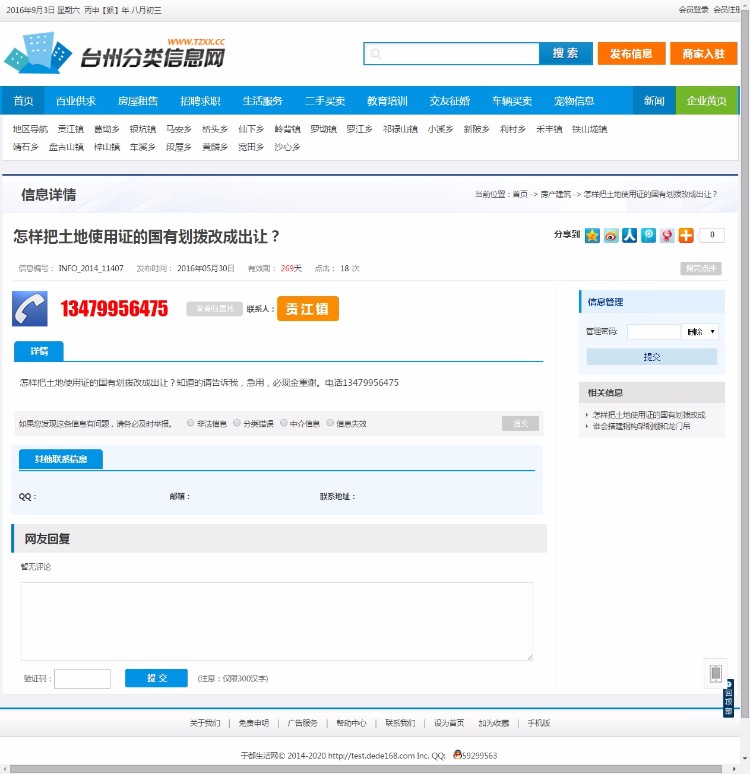The width and height of the screenshot is (750, 774).
Task: Open the orange plus more-share icon
Action: (x=686, y=235)
